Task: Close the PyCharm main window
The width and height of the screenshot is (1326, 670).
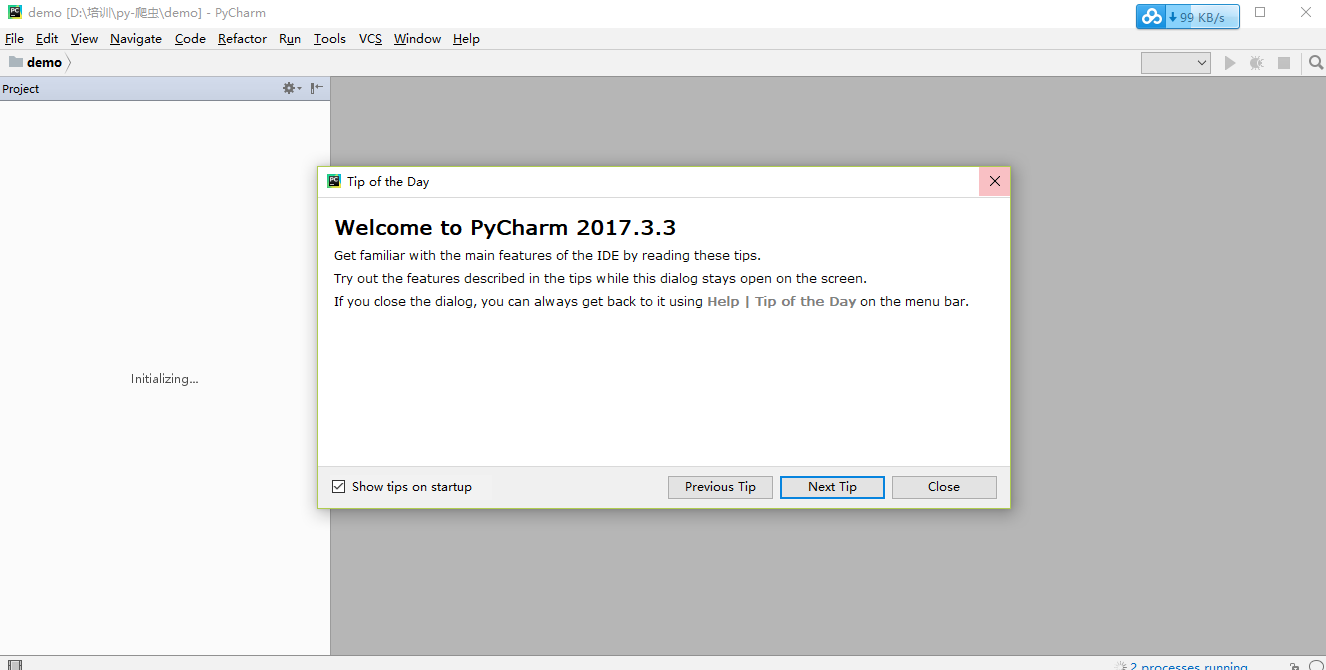Action: tap(1305, 13)
